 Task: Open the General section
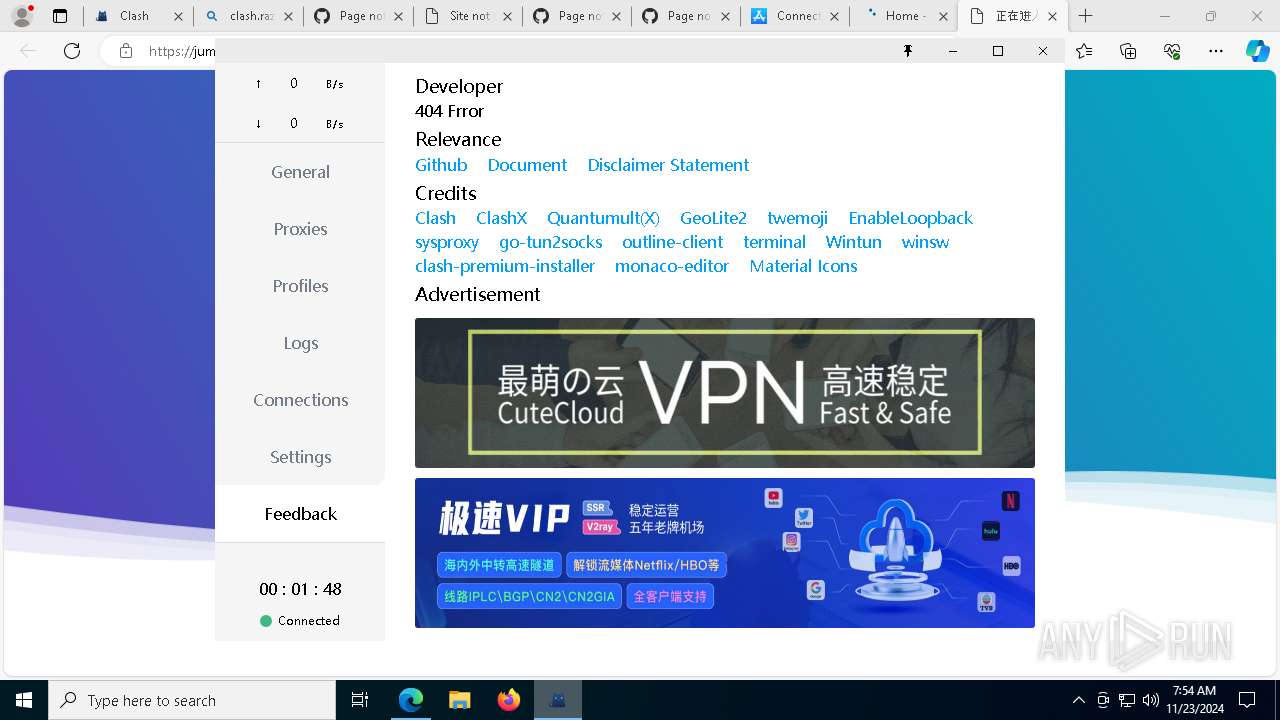click(300, 172)
